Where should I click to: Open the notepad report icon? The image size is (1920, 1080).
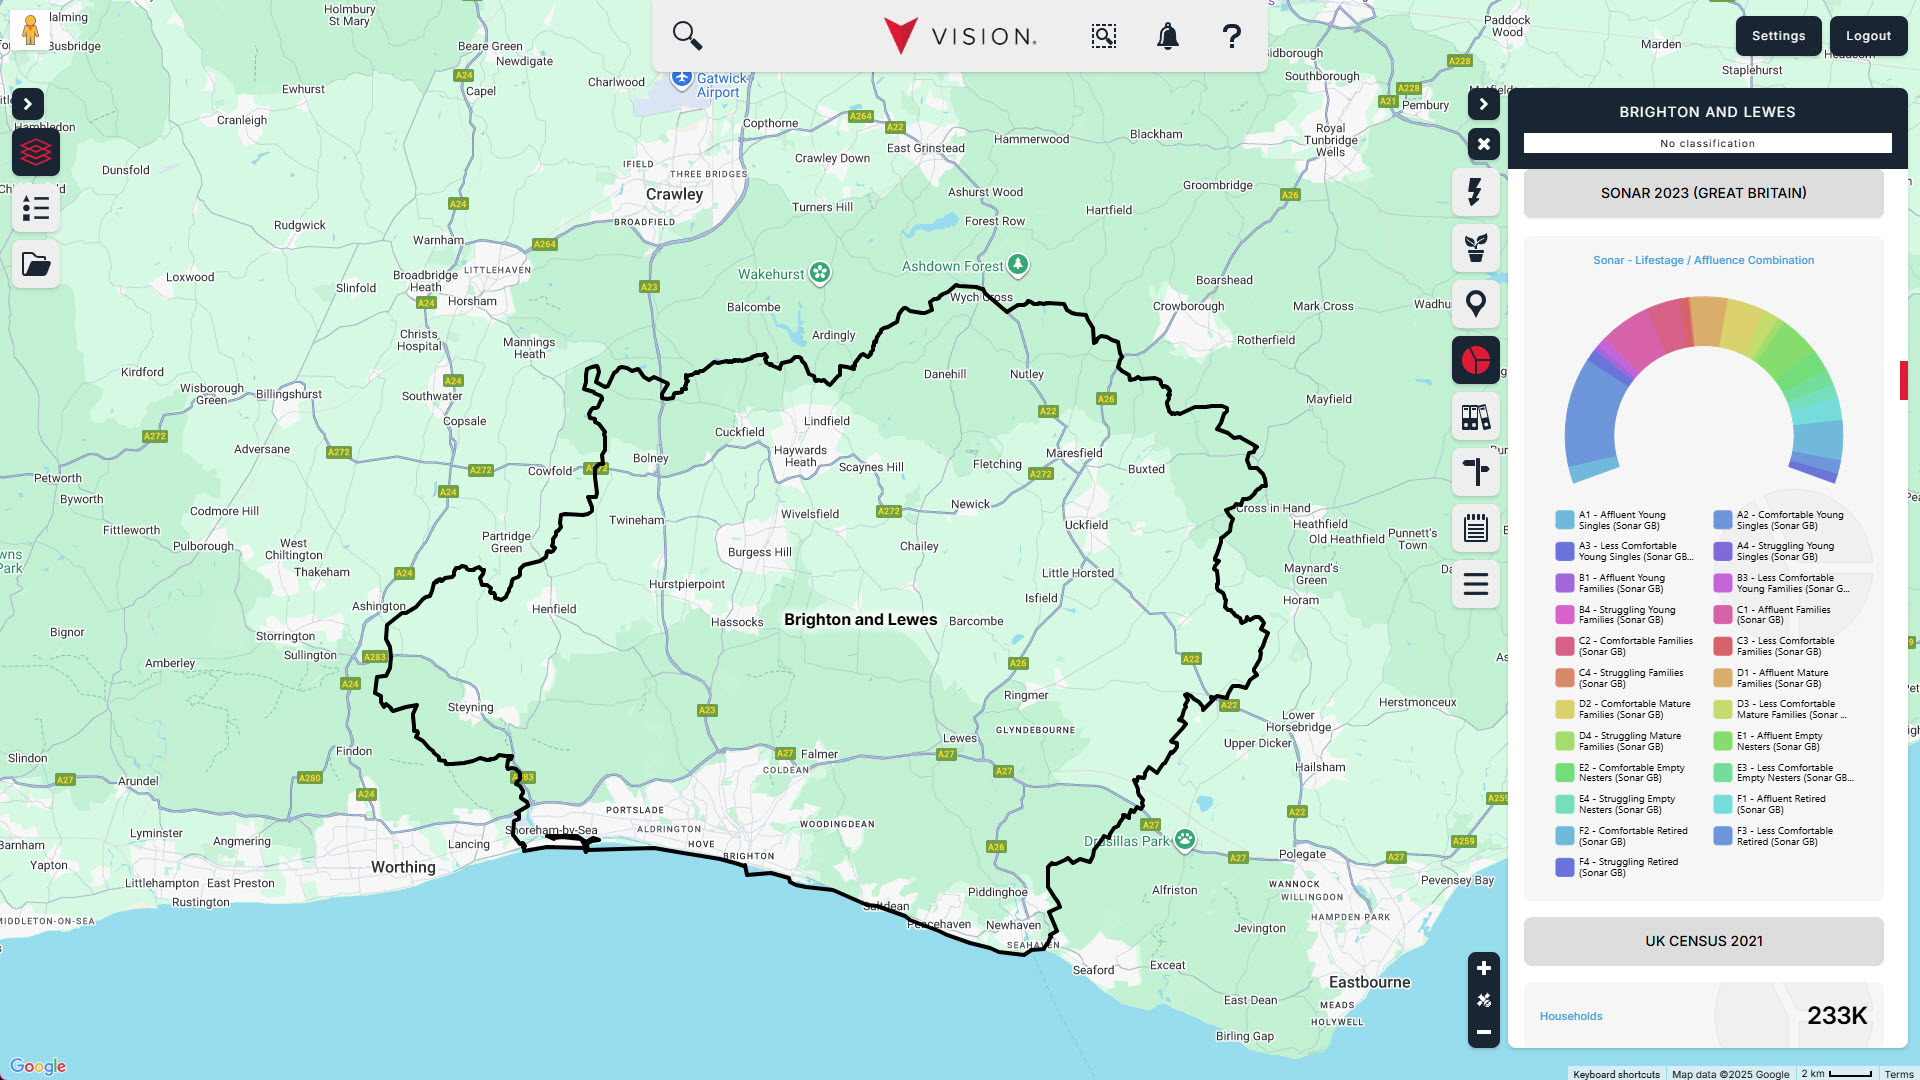[x=1475, y=528]
